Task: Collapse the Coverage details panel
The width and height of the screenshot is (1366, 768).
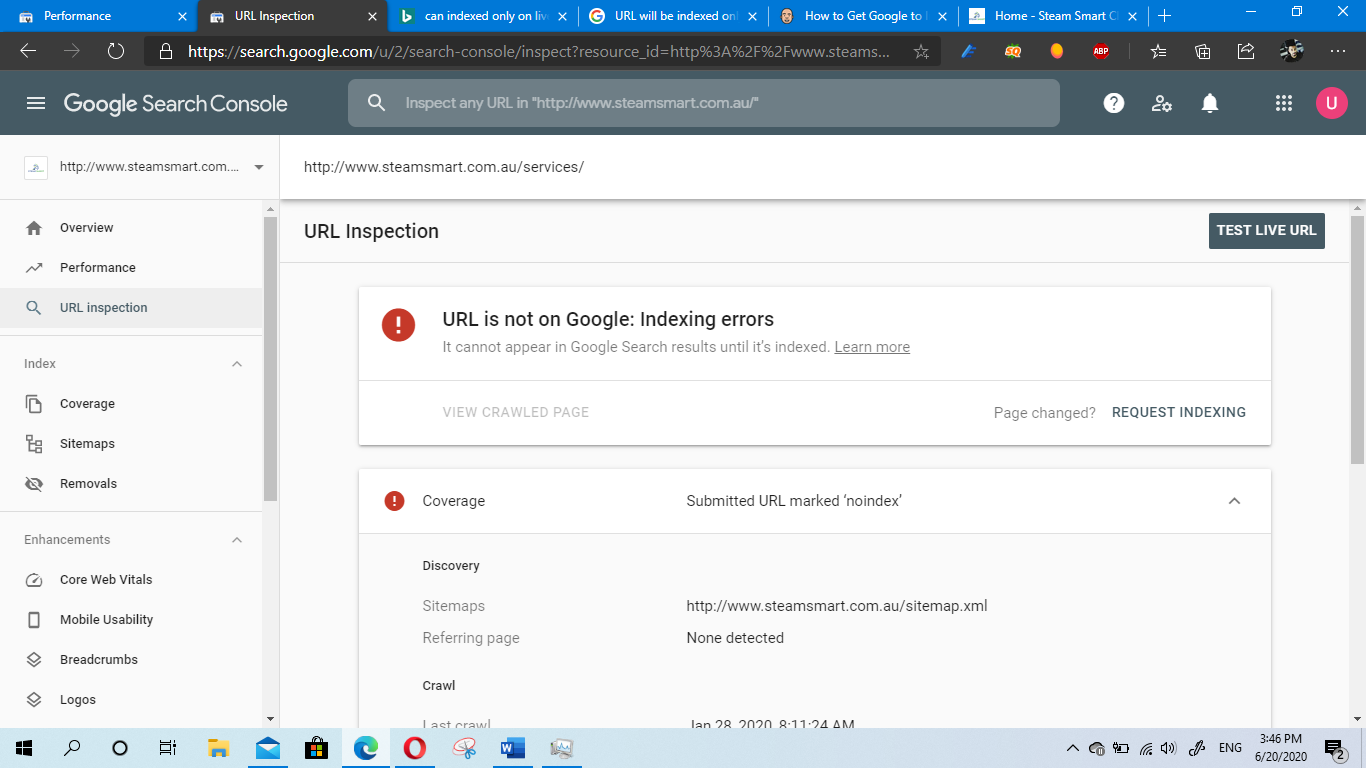Action: 1234,501
